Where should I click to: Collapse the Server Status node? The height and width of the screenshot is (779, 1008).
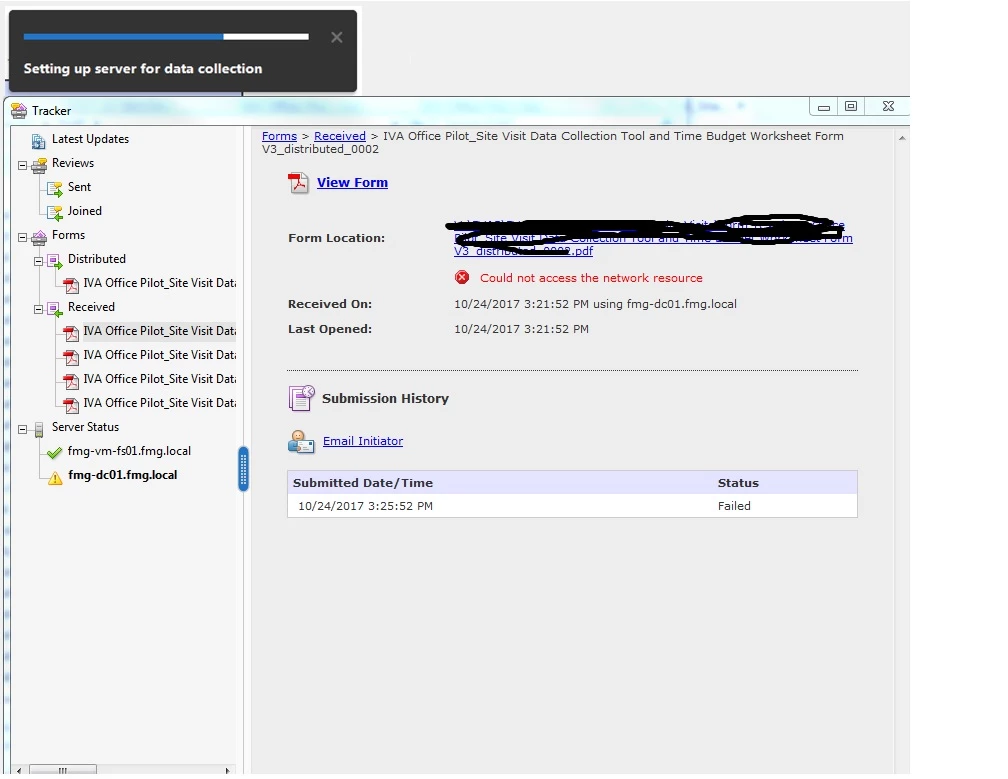click(22, 429)
